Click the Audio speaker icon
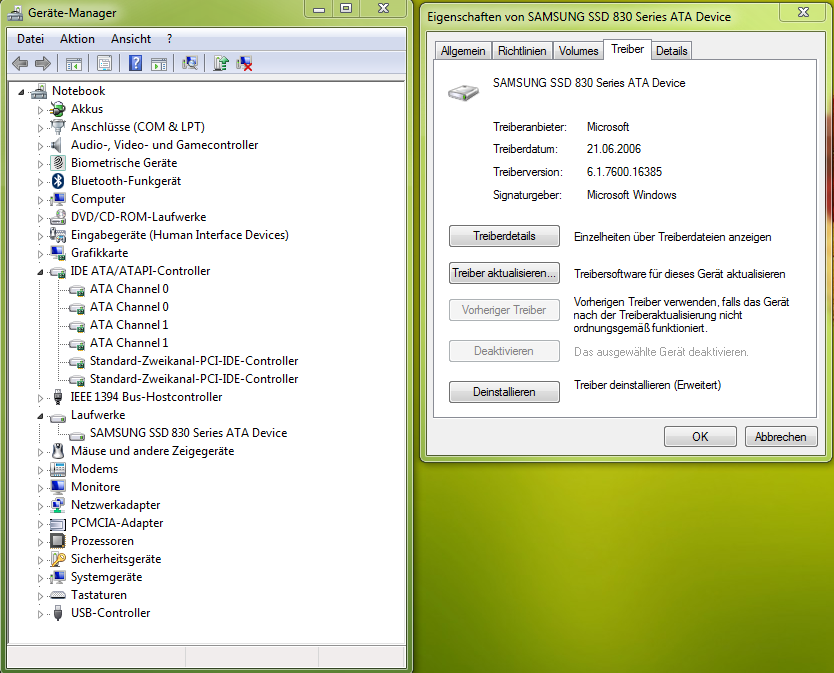834x673 pixels. point(56,145)
